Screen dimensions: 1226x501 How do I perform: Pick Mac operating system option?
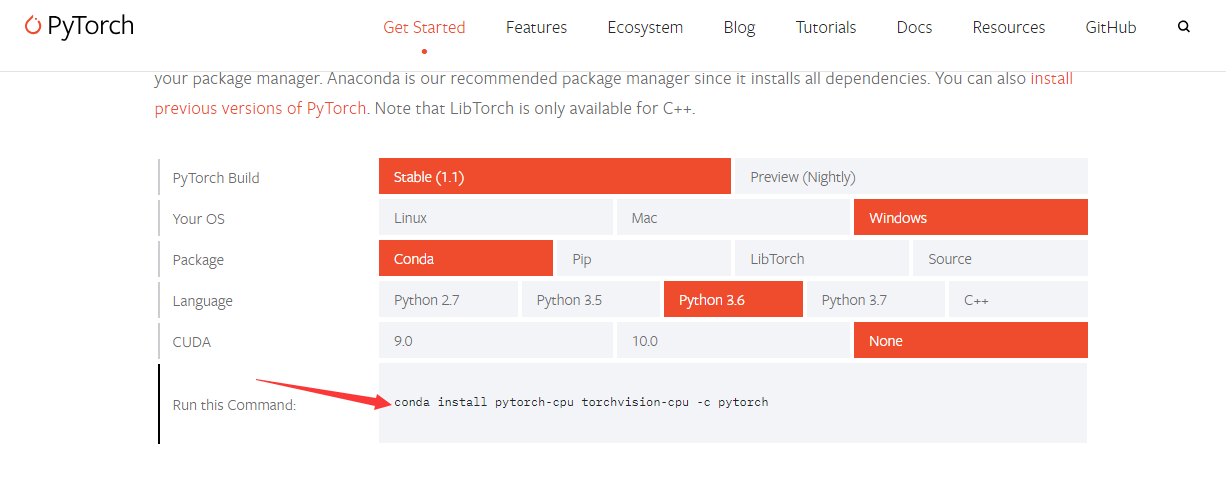click(x=733, y=218)
